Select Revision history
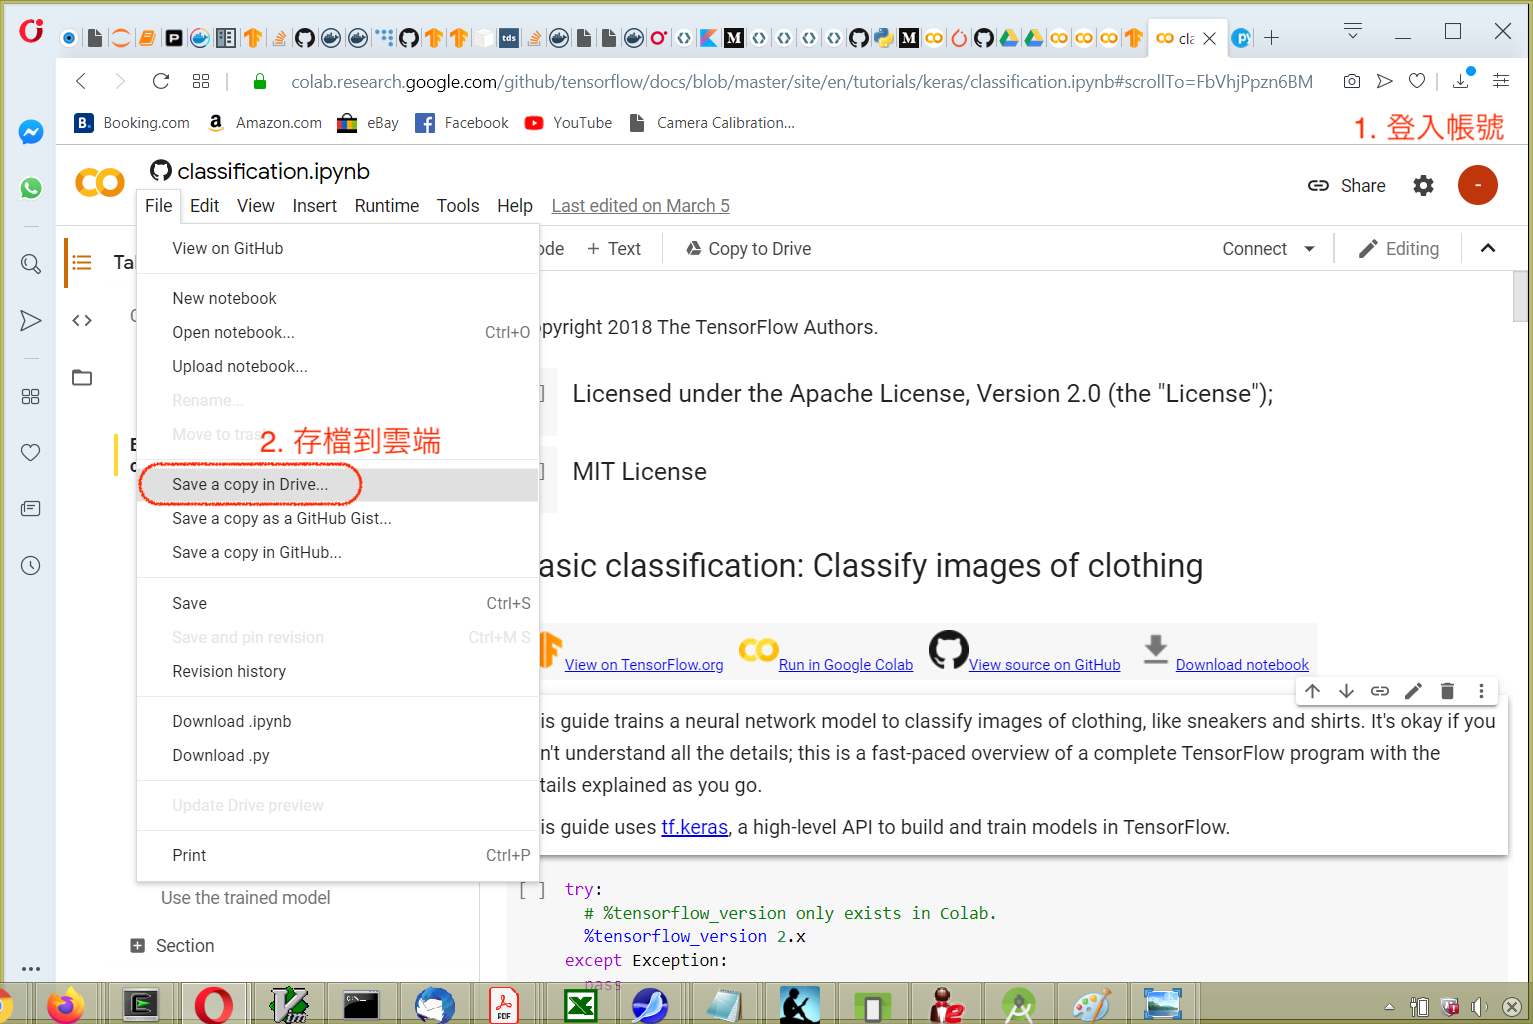 tap(338, 672)
